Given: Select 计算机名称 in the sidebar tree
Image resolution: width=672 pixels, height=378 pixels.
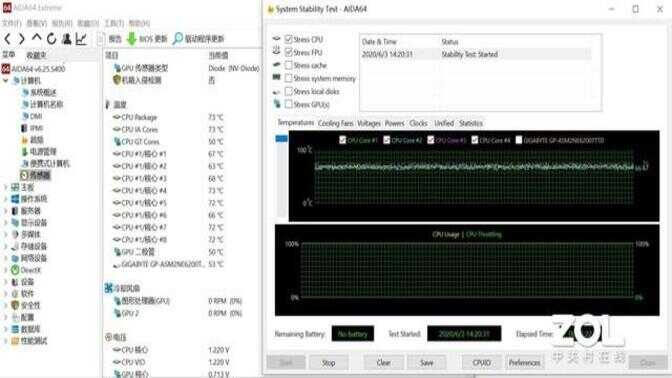Looking at the screenshot, I should tap(42, 104).
